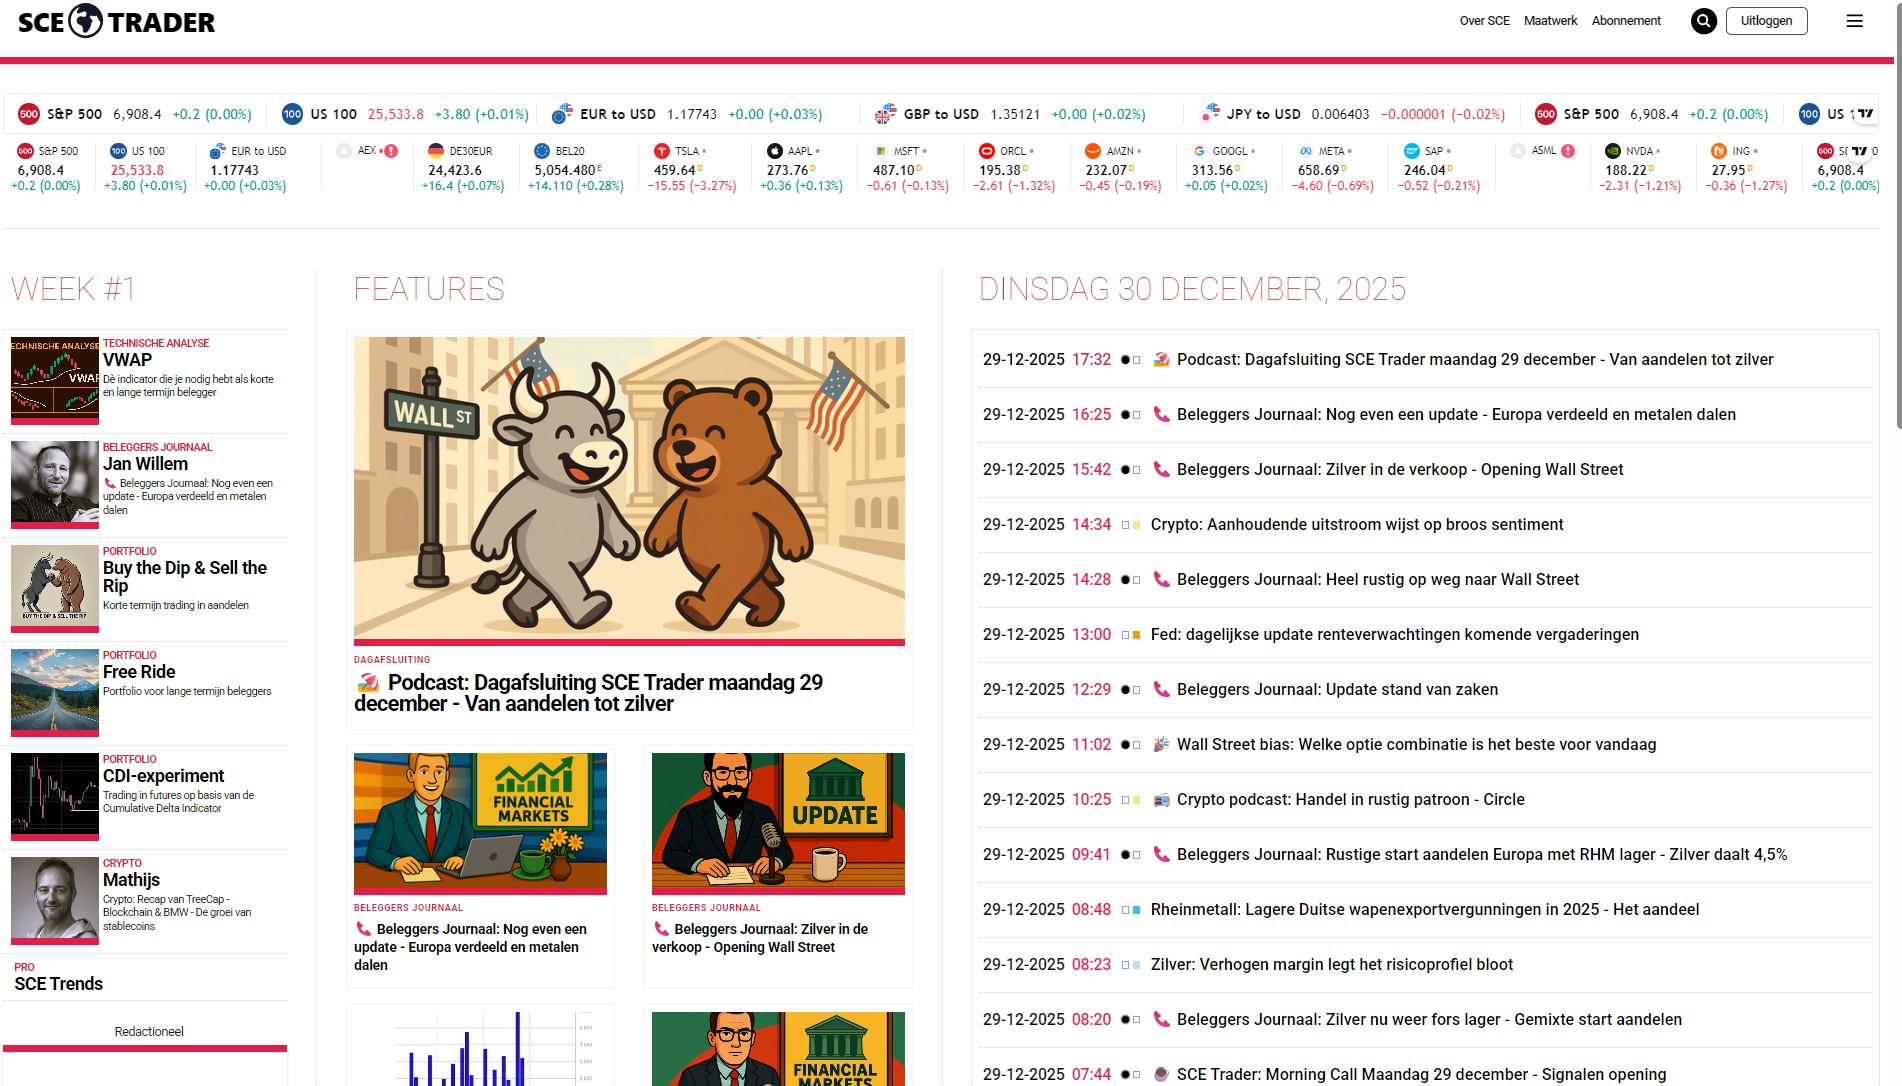Screen dimensions: 1902x1086
Task: Click the phone icon in the 16:25 news row
Action: pos(1161,415)
